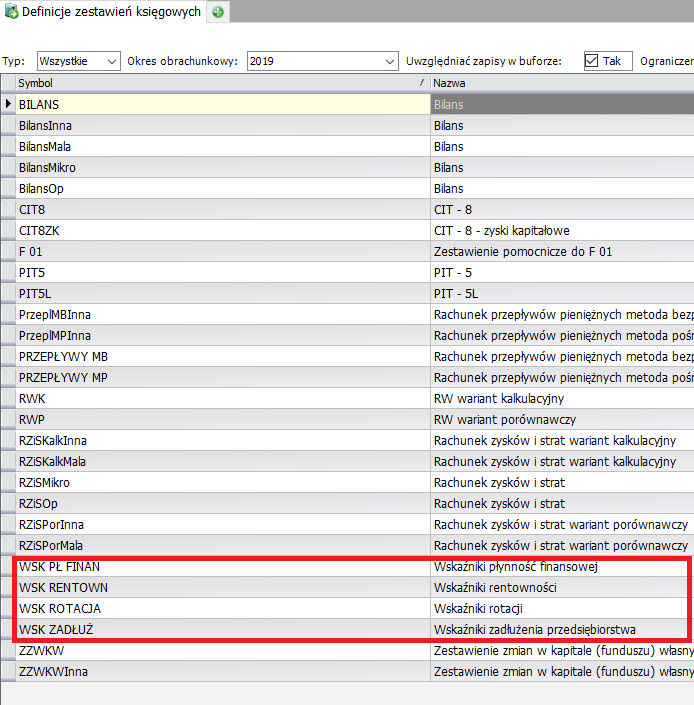Toggle the 'Tak' buffer entries checkbox
This screenshot has width=694, height=705.
click(591, 61)
